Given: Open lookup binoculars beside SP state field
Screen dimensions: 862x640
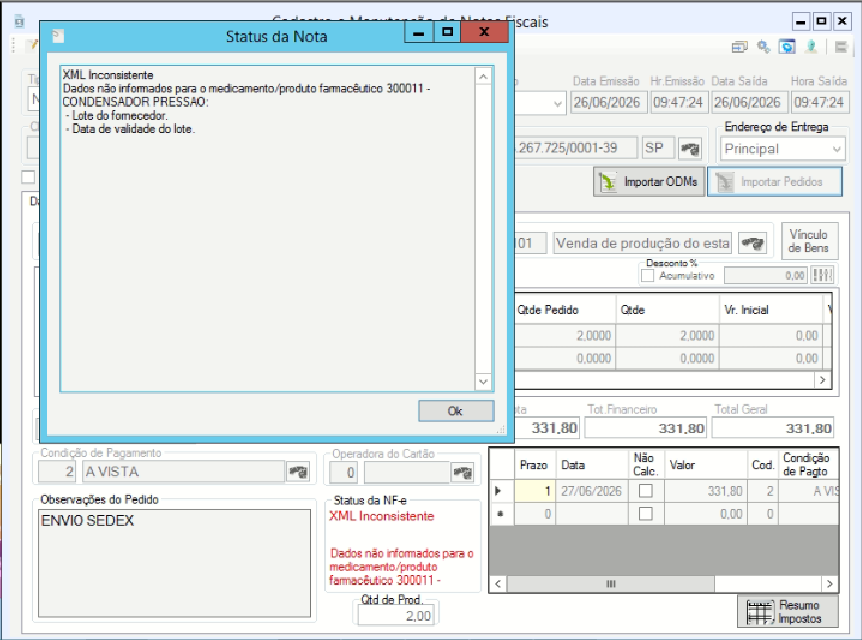Looking at the screenshot, I should (690, 148).
